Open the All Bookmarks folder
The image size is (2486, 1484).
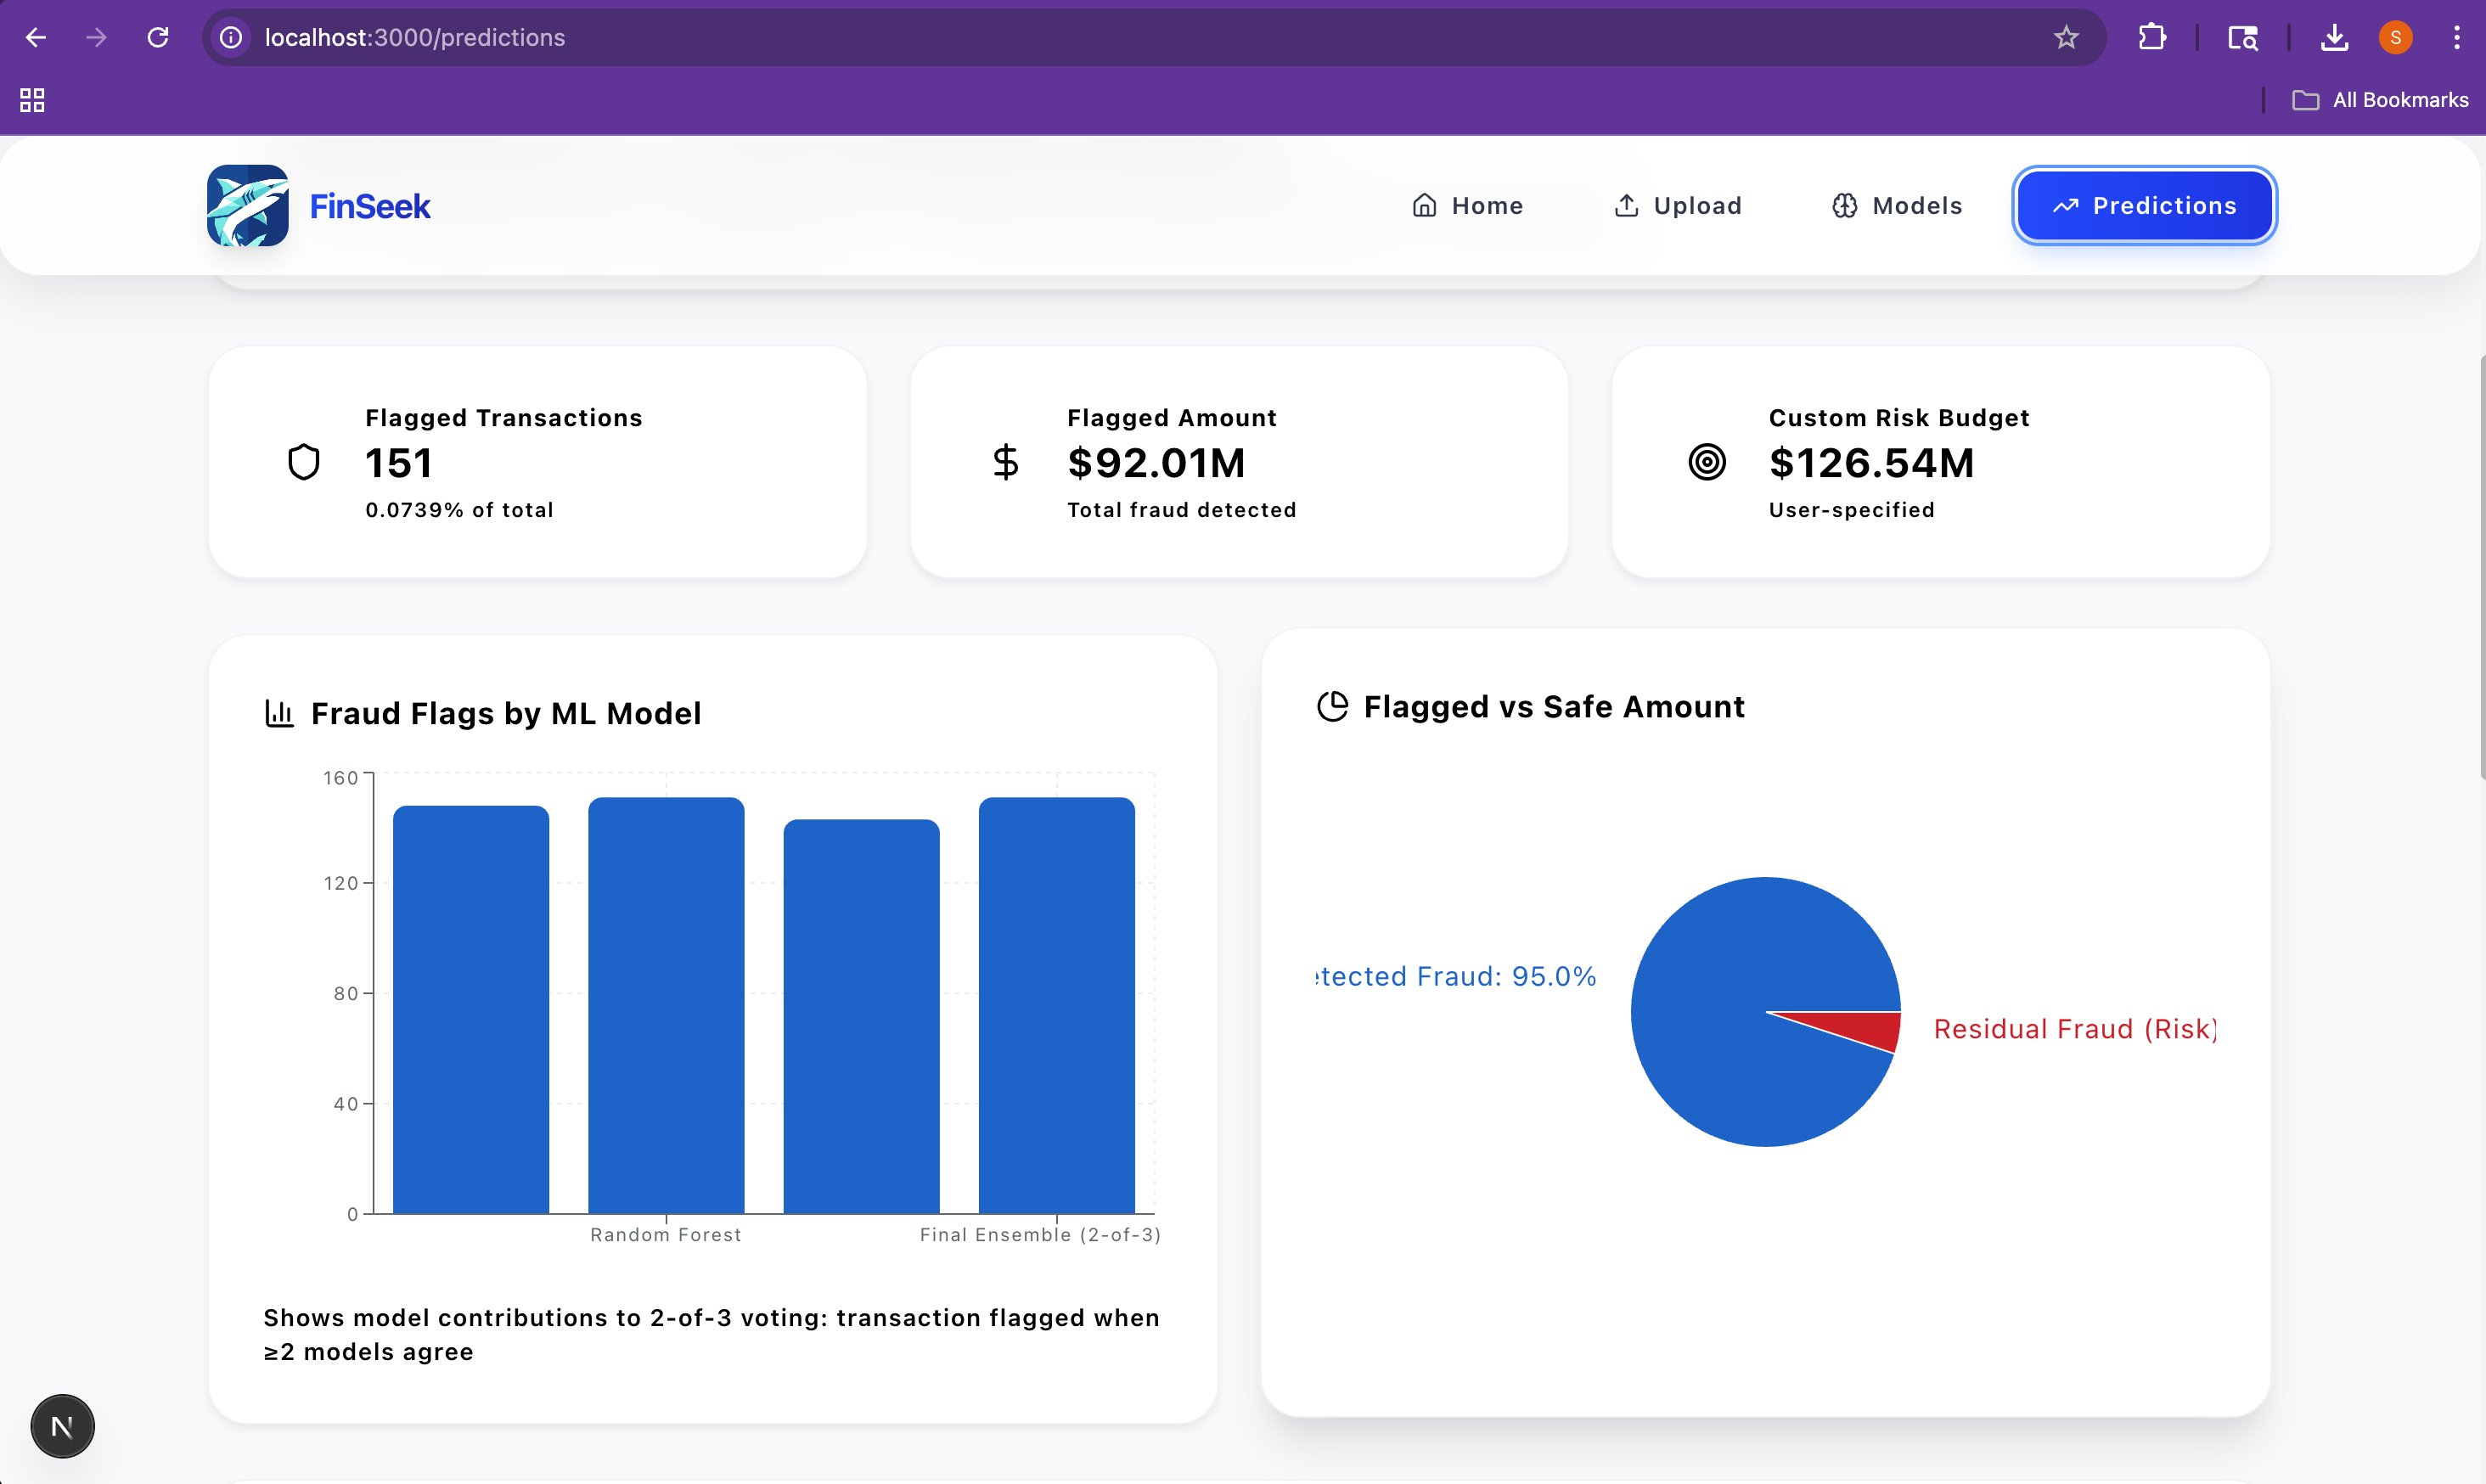click(2380, 100)
